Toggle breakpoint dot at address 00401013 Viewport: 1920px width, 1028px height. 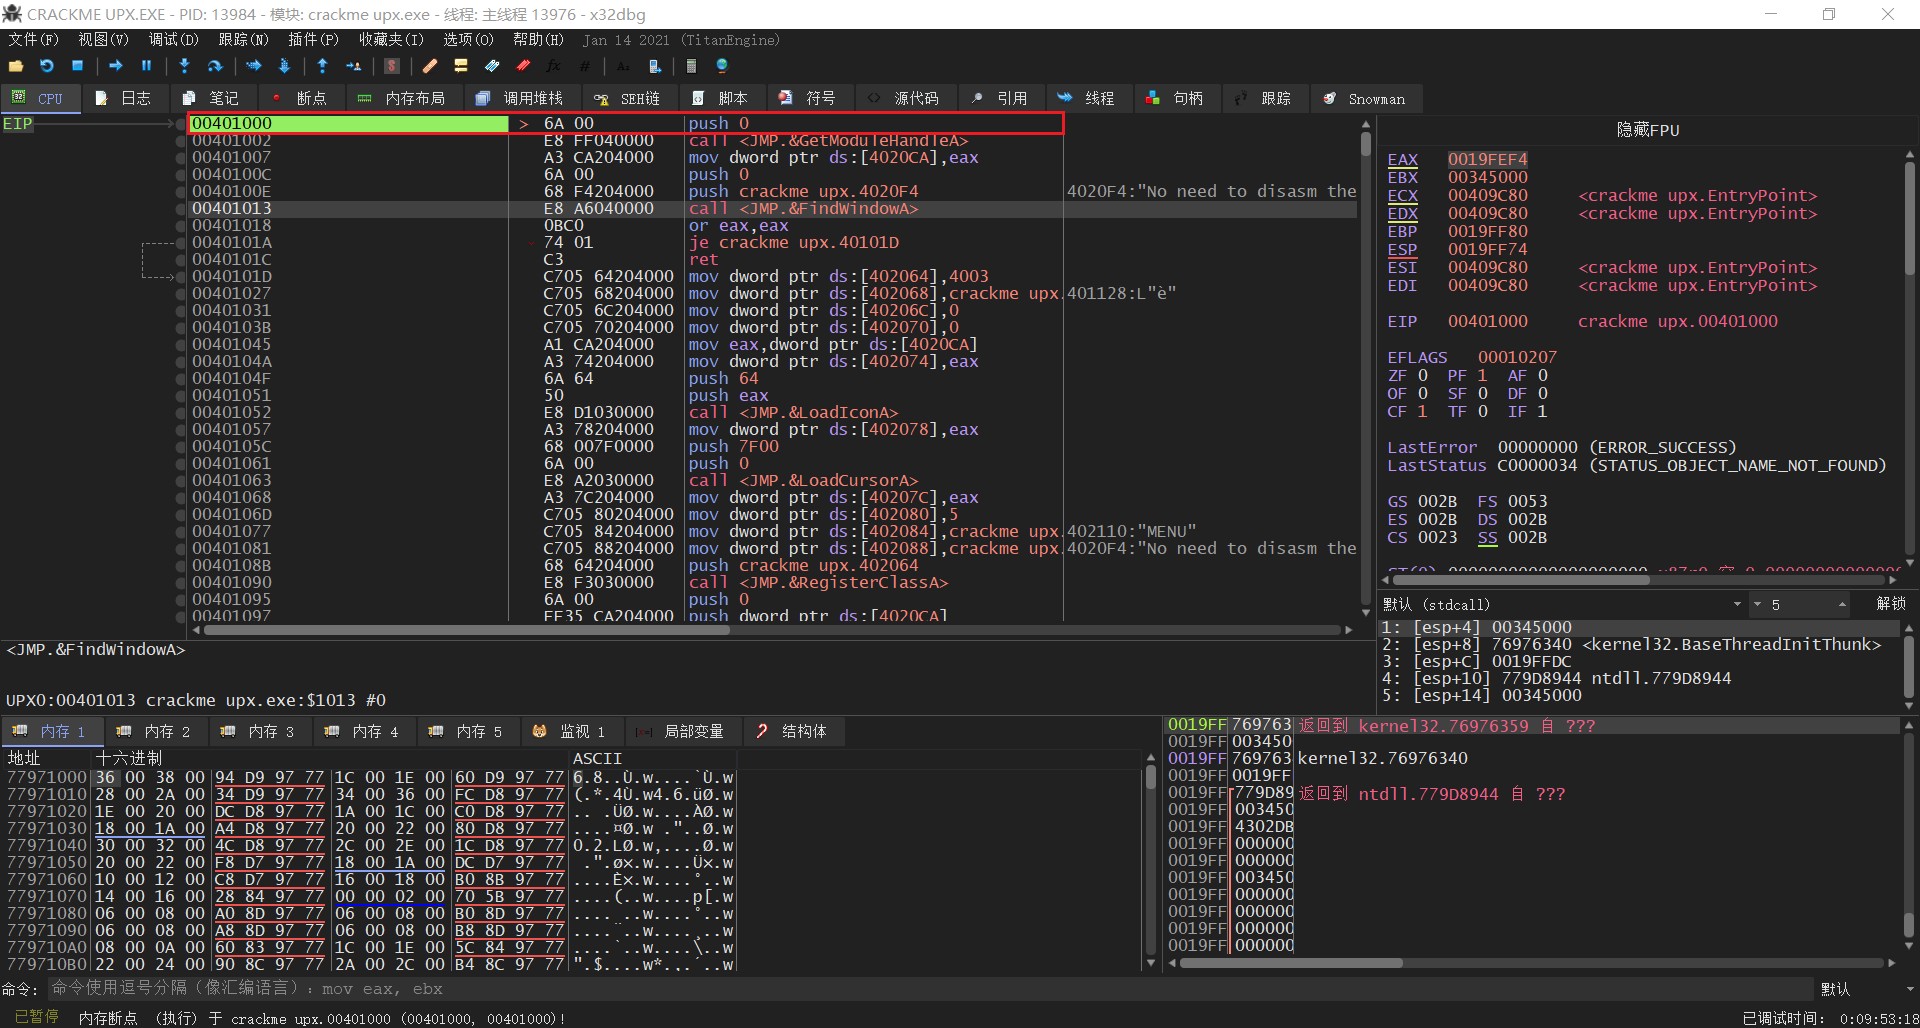pyautogui.click(x=181, y=209)
